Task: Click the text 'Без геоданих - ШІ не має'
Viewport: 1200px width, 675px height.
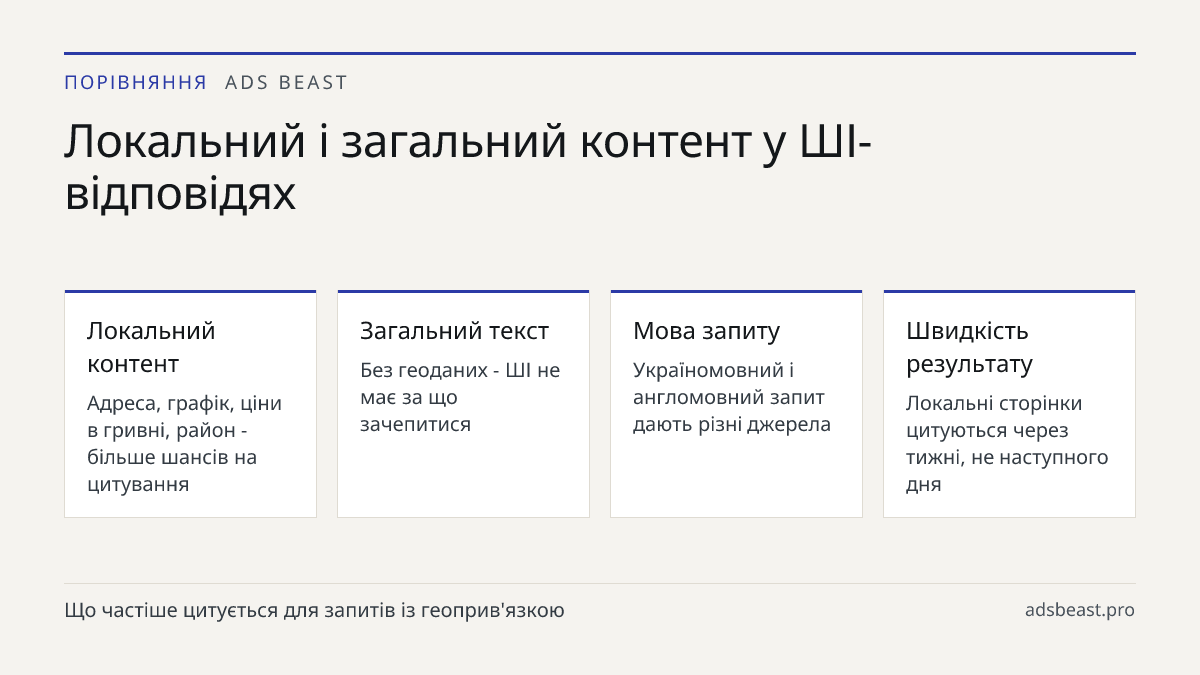Action: pos(460,384)
